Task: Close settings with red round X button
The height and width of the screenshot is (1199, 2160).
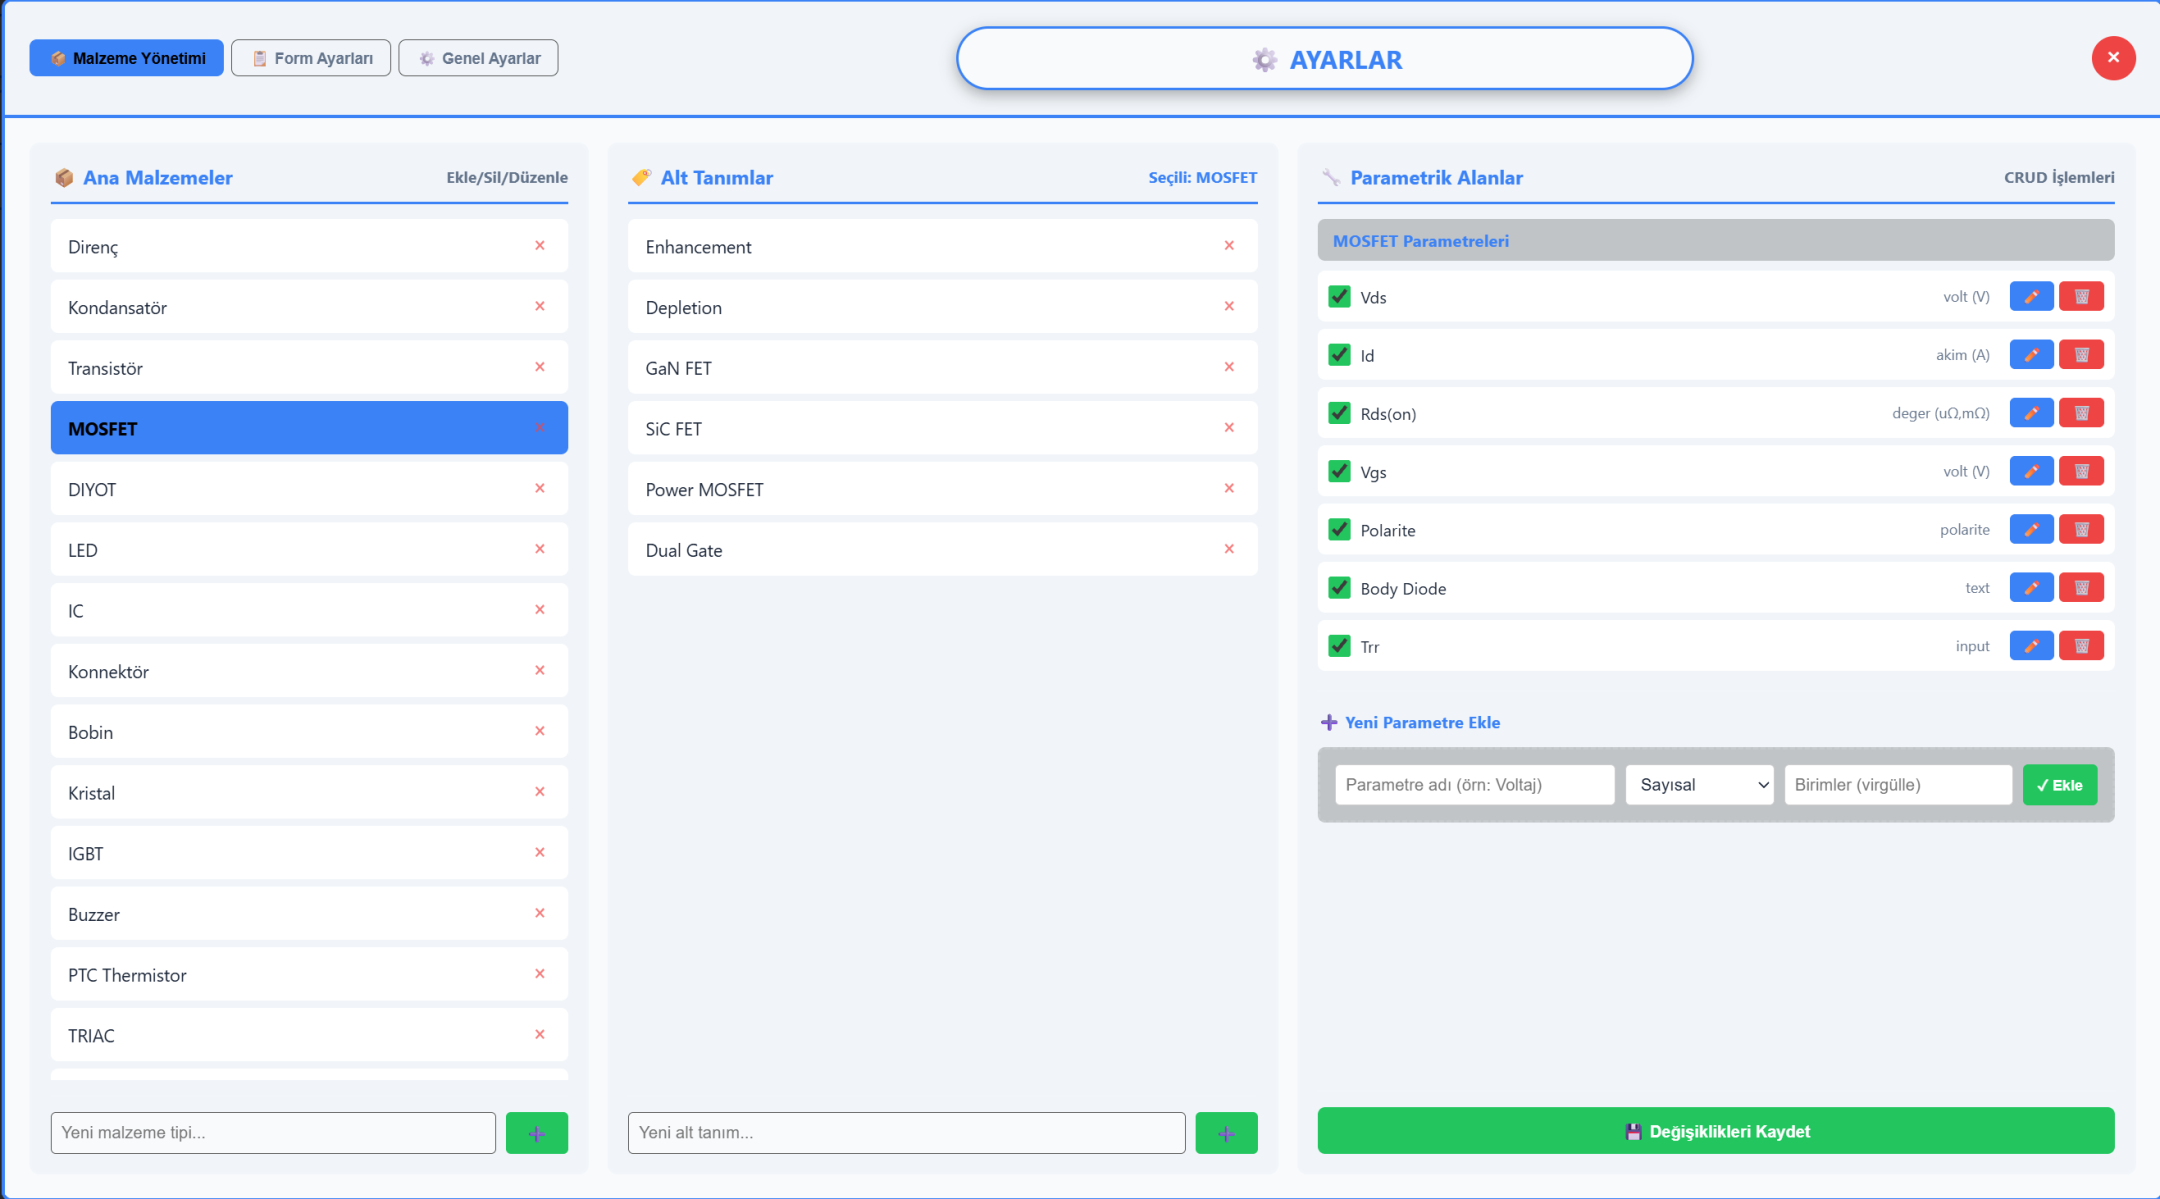Action: [x=2113, y=58]
